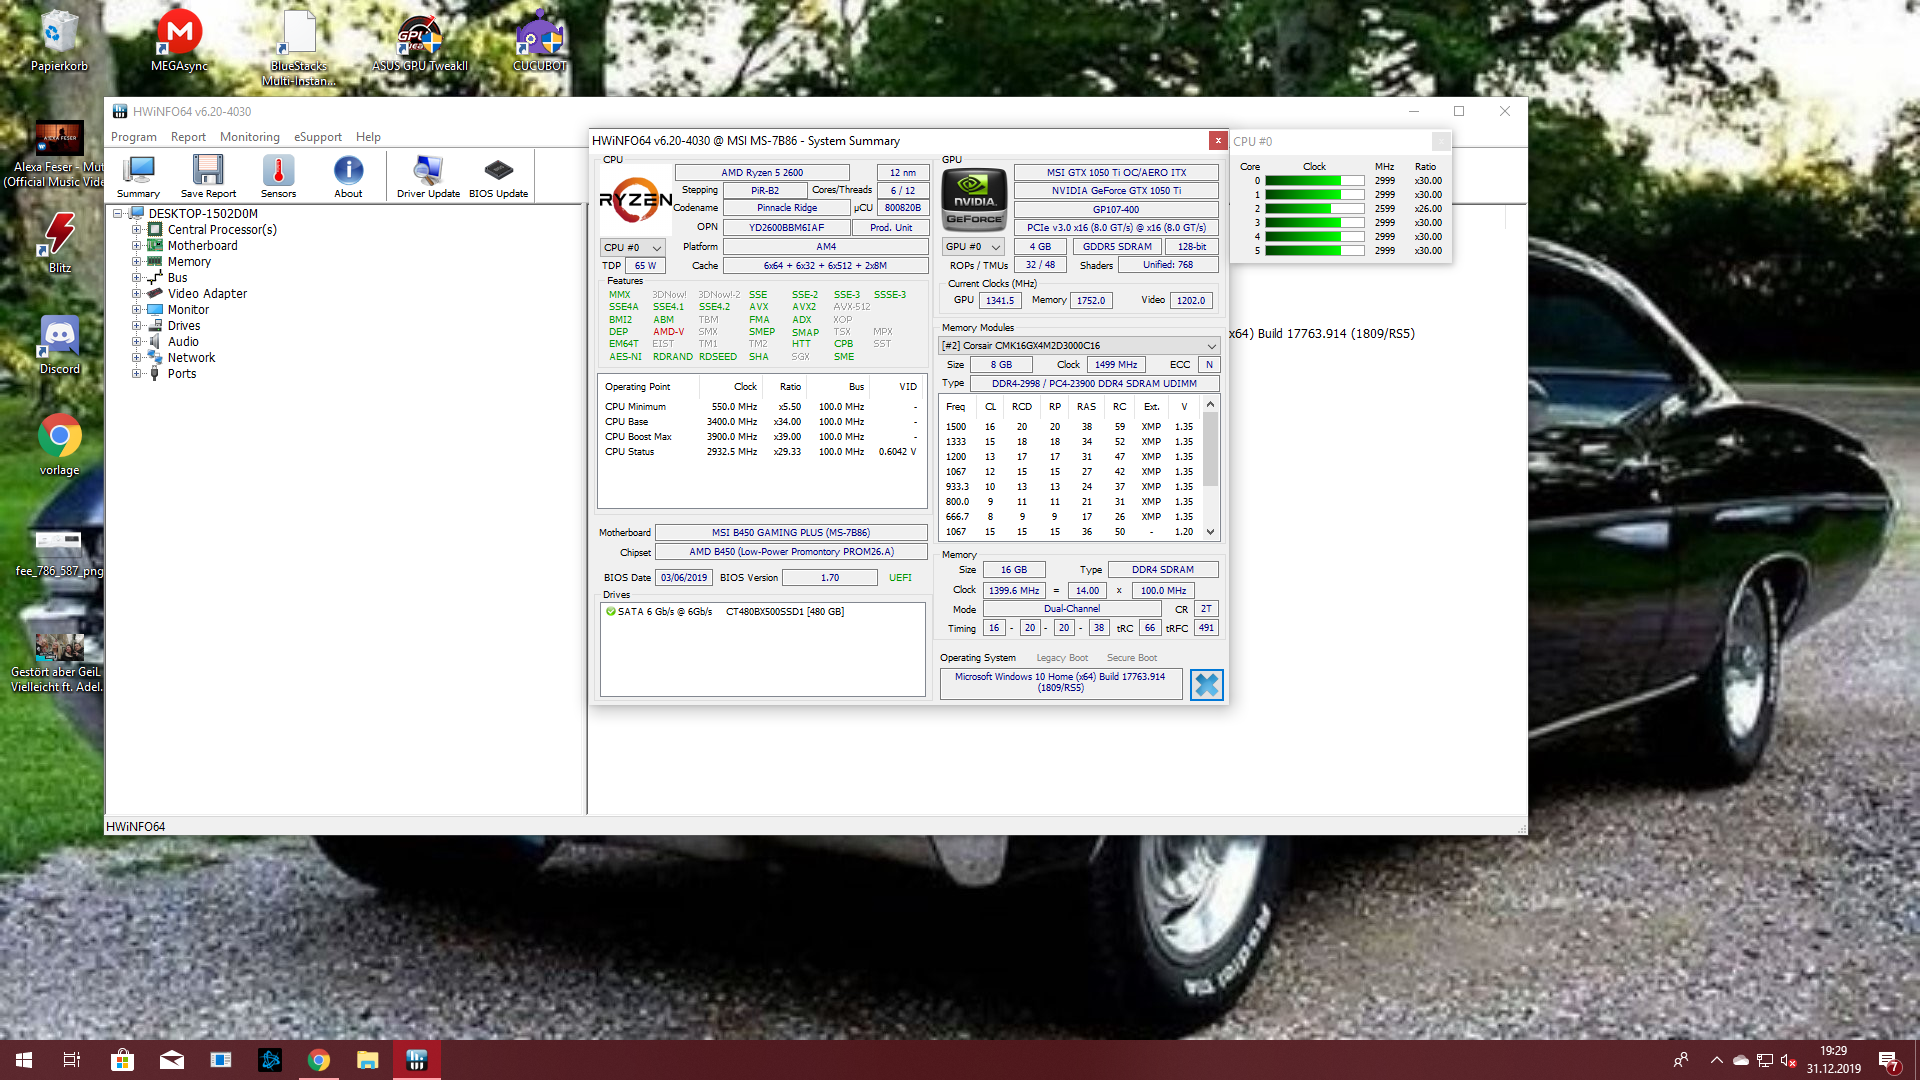Expand the Video Adapter tree node
The width and height of the screenshot is (1920, 1080).
point(137,294)
